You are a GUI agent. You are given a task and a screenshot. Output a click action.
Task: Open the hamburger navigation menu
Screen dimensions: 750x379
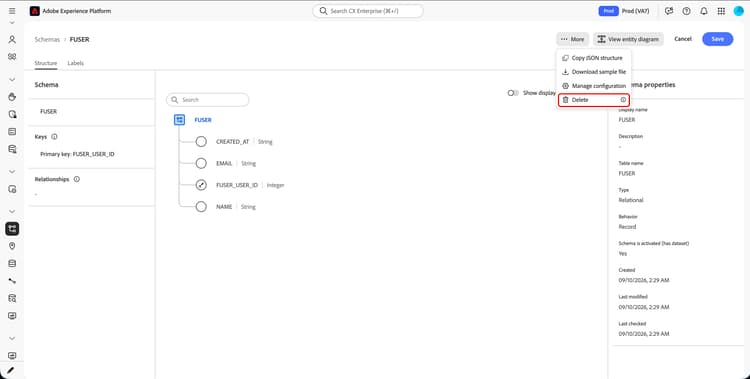12,11
